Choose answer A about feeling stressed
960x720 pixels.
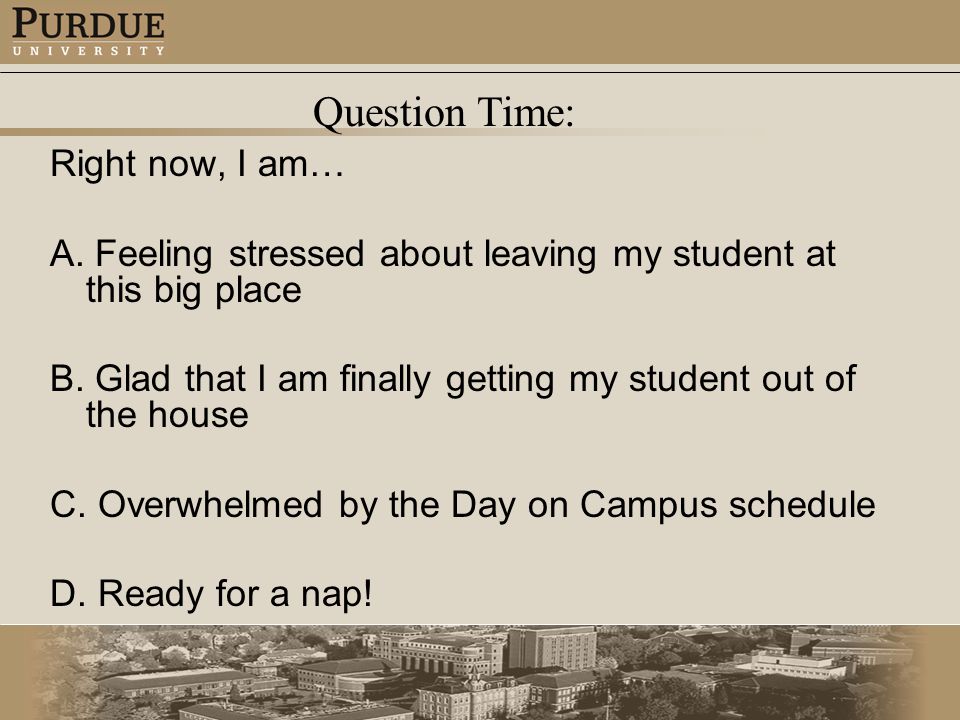click(443, 271)
